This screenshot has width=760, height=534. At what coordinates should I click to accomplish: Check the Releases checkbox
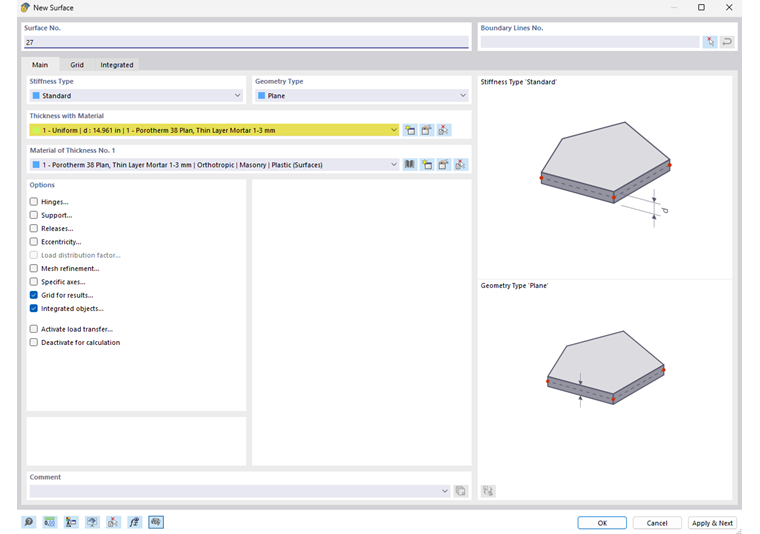(33, 228)
